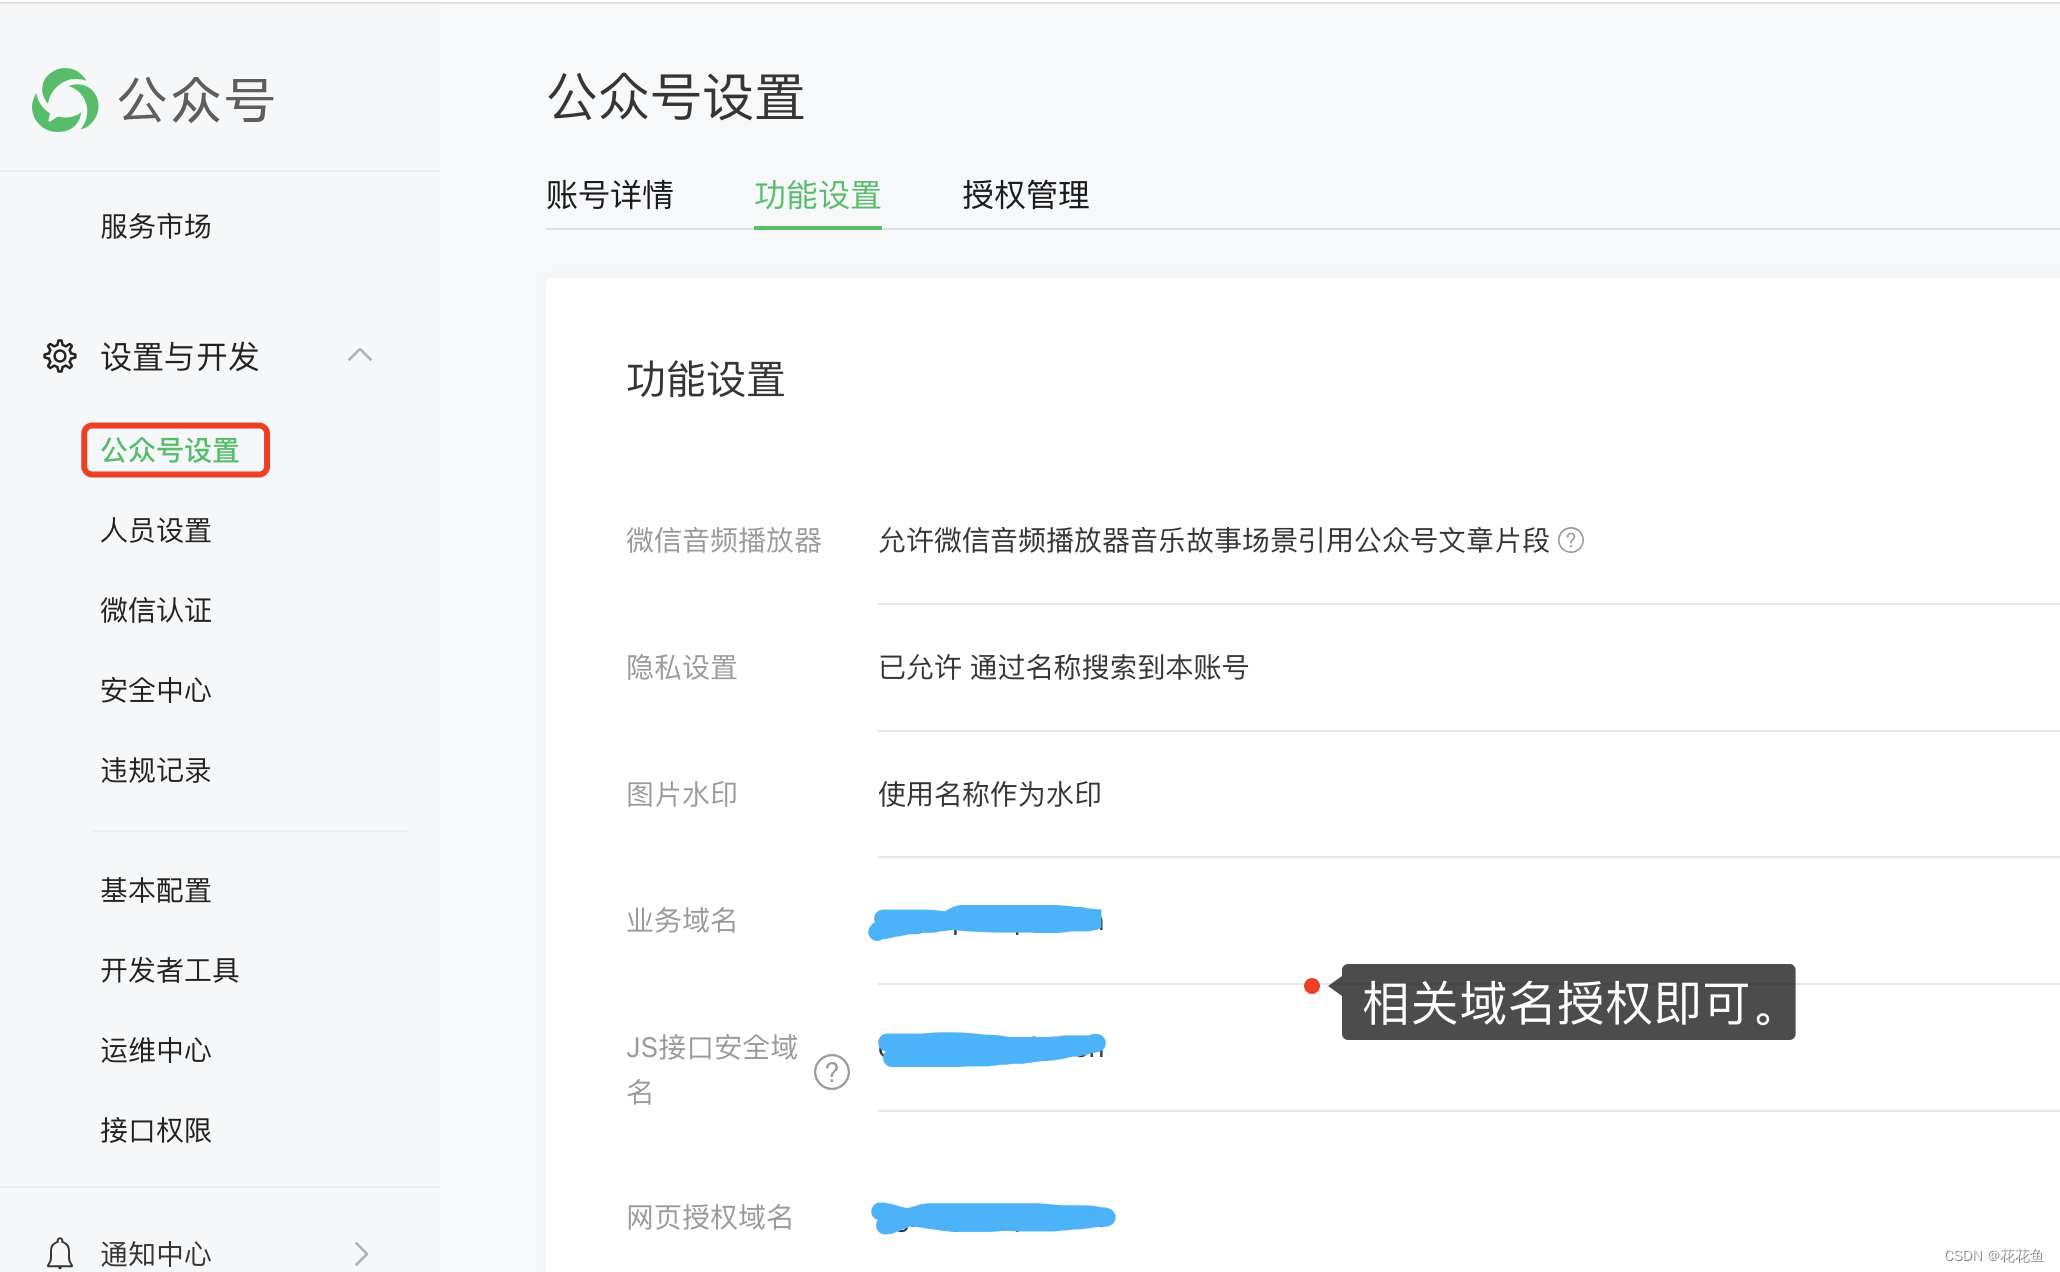Open 微信认证 from the sidebar
Viewport: 2060px width, 1272px height.
(x=155, y=610)
